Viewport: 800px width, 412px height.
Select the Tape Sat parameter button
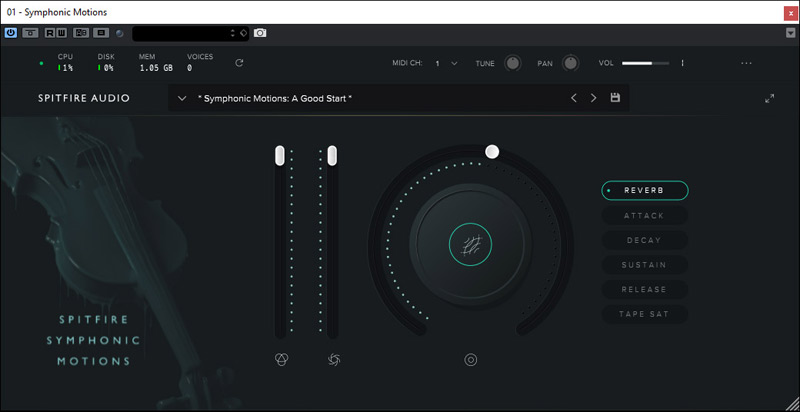click(644, 314)
